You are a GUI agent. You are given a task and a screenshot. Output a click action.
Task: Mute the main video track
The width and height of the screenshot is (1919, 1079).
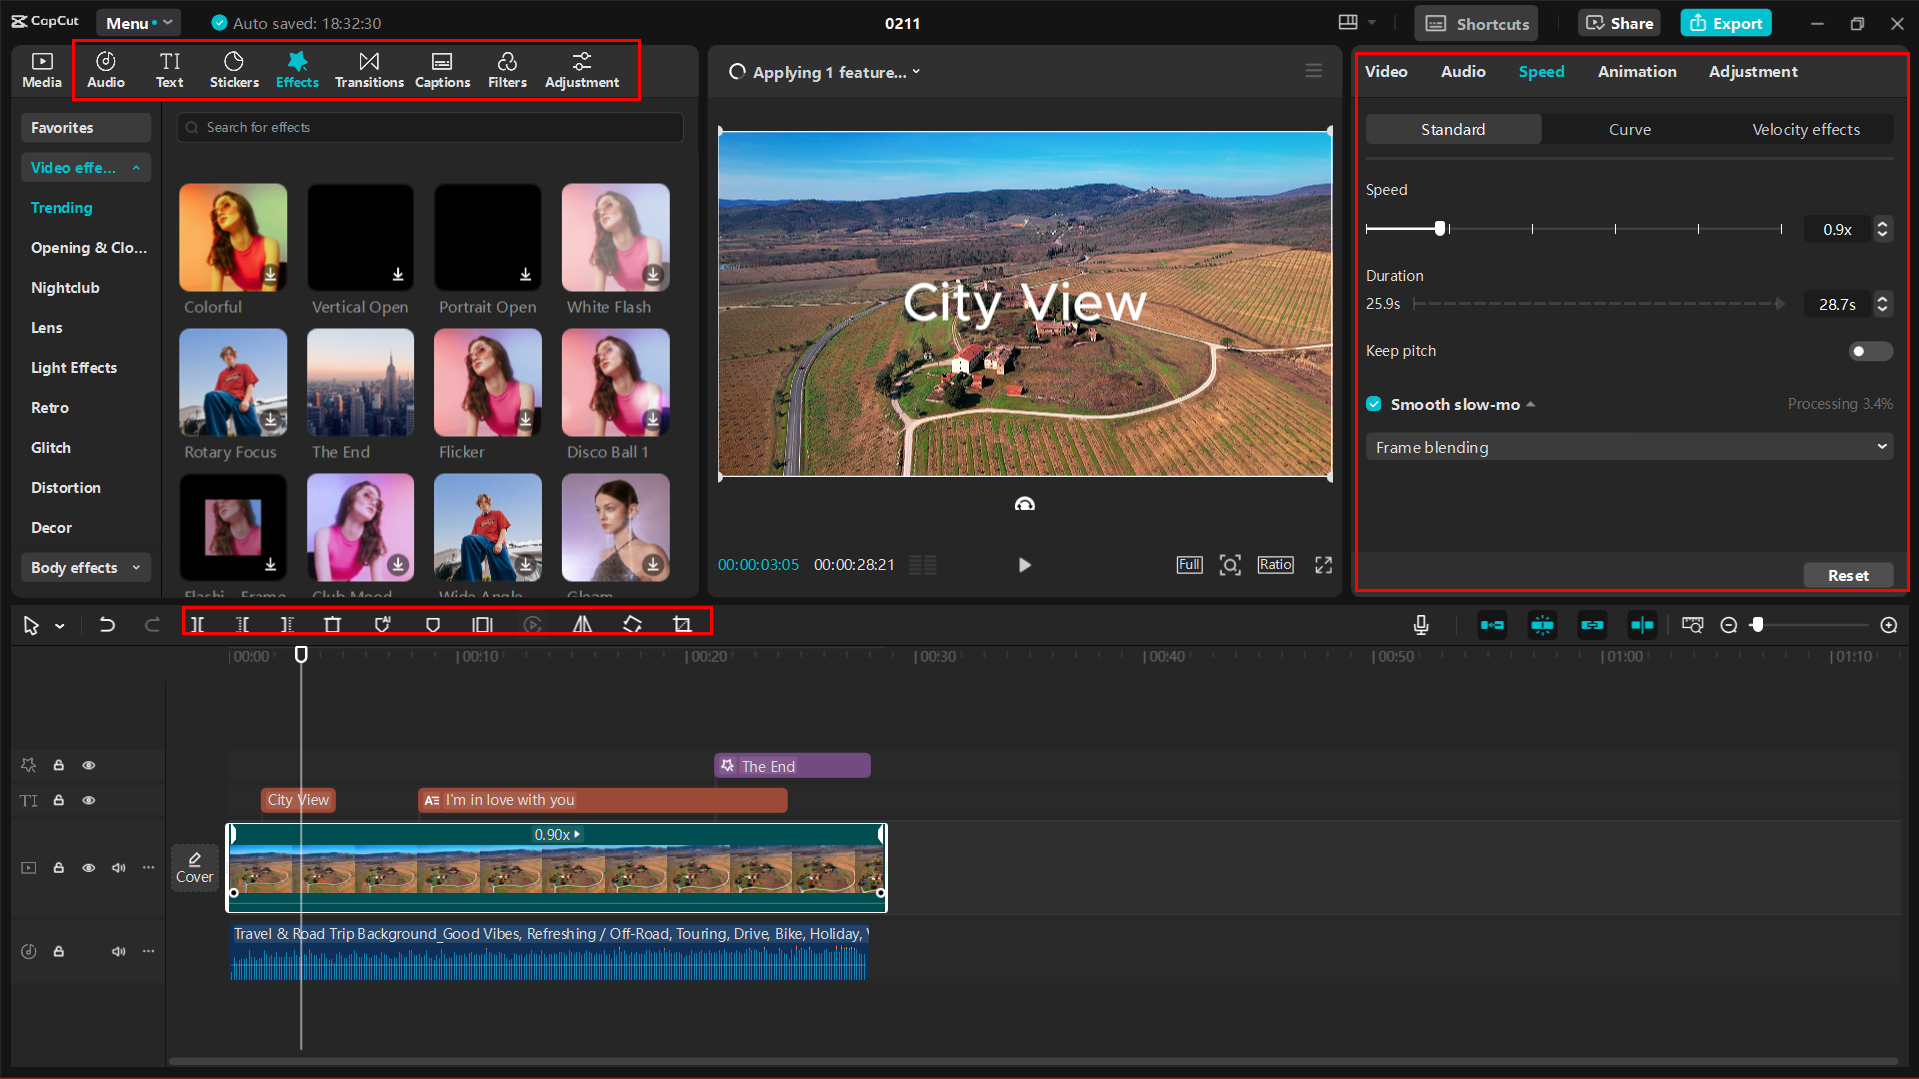(x=119, y=868)
